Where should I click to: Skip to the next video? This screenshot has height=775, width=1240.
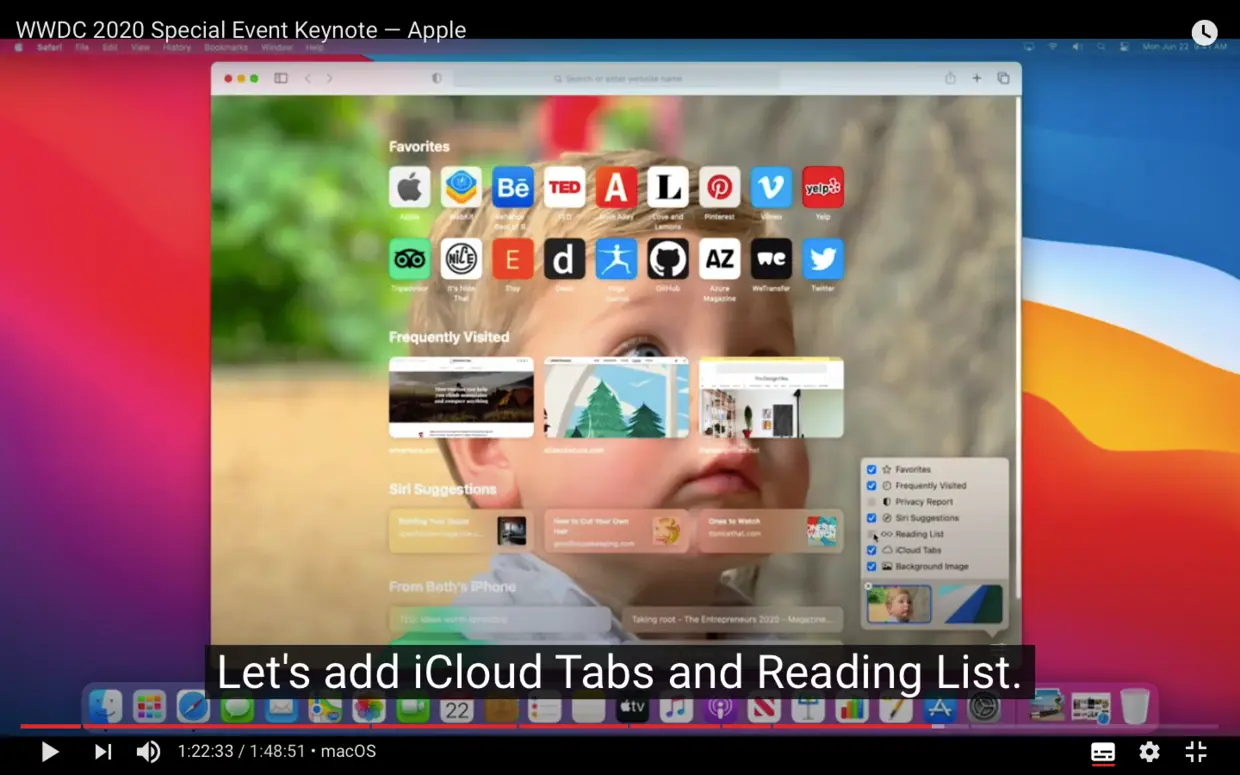(103, 752)
